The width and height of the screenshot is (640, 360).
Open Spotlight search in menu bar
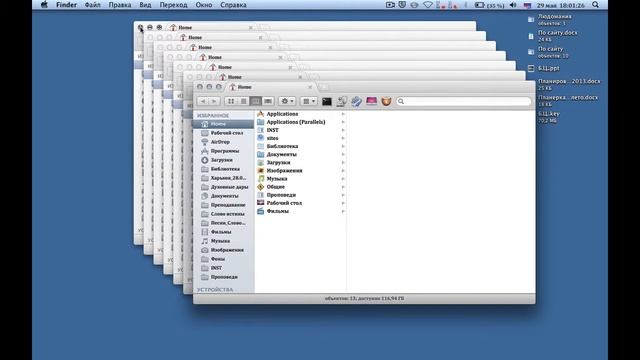point(596,5)
